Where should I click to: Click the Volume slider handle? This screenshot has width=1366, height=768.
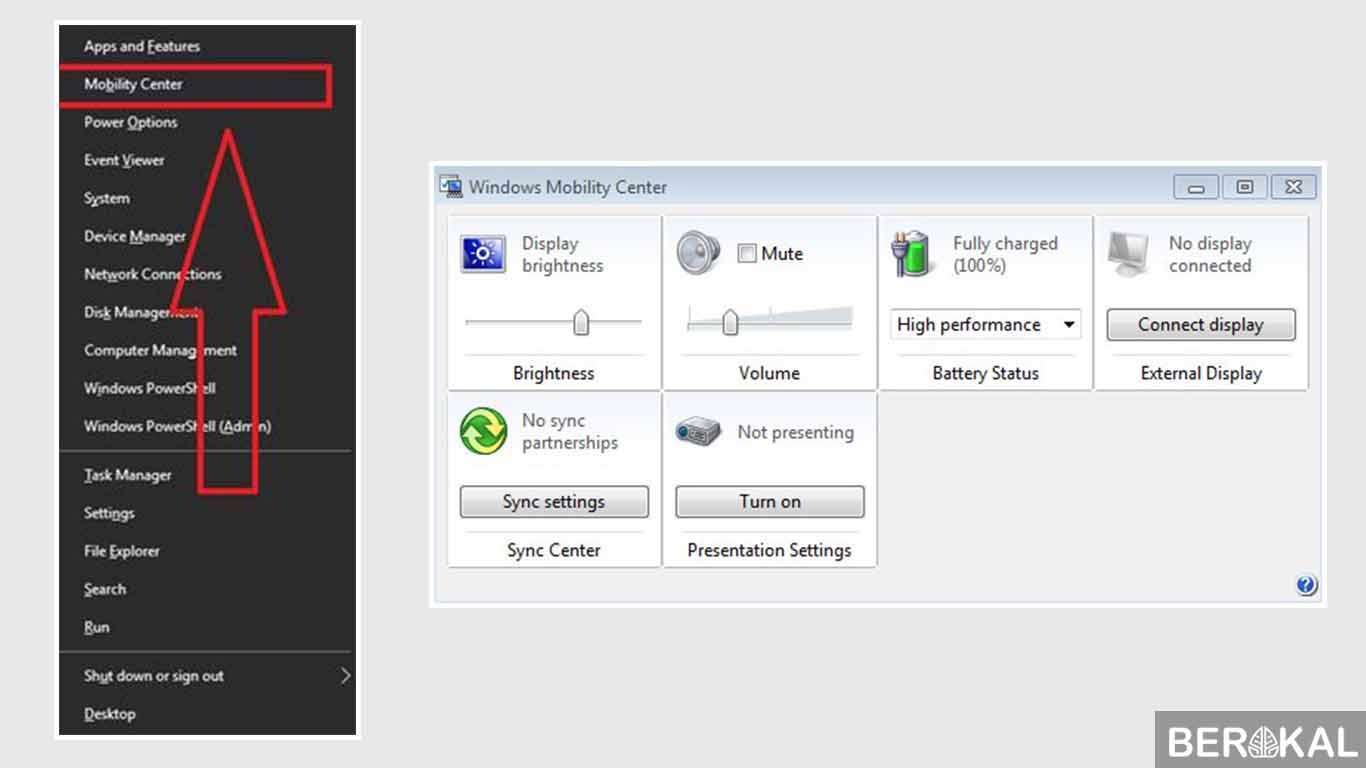tap(730, 323)
